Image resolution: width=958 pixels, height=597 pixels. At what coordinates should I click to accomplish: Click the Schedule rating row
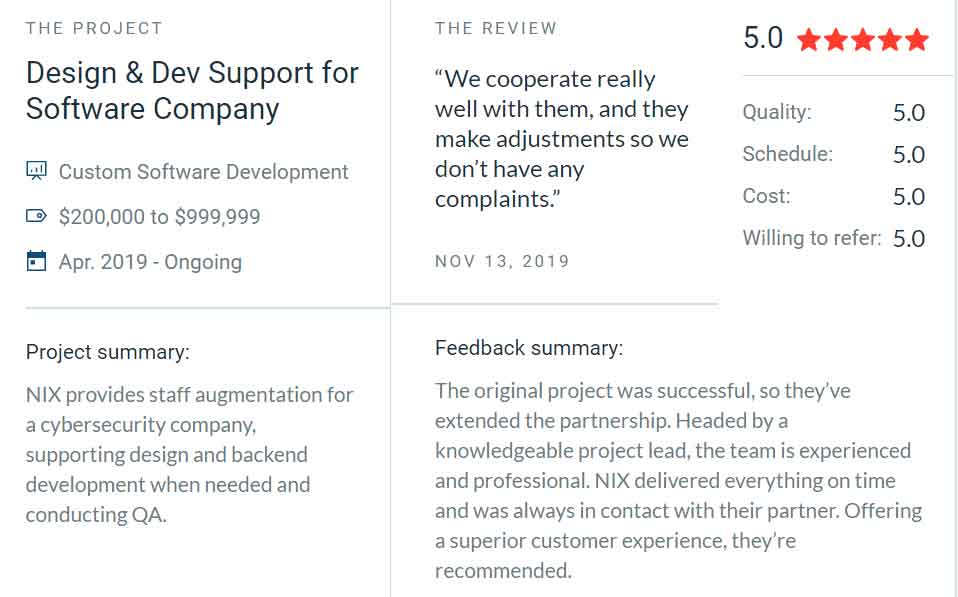[834, 154]
